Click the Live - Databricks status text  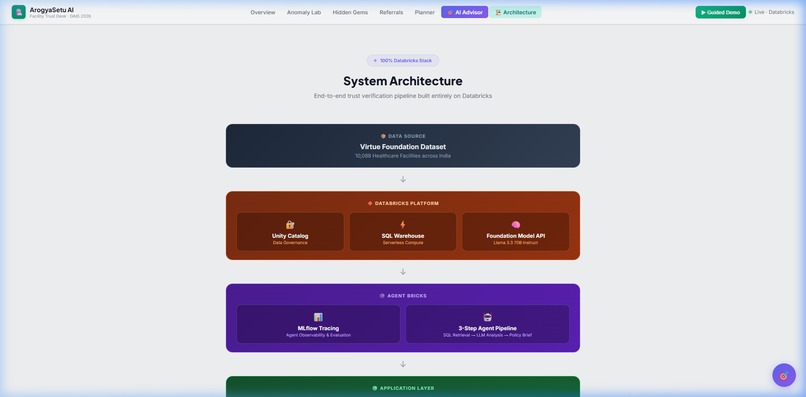(x=774, y=12)
